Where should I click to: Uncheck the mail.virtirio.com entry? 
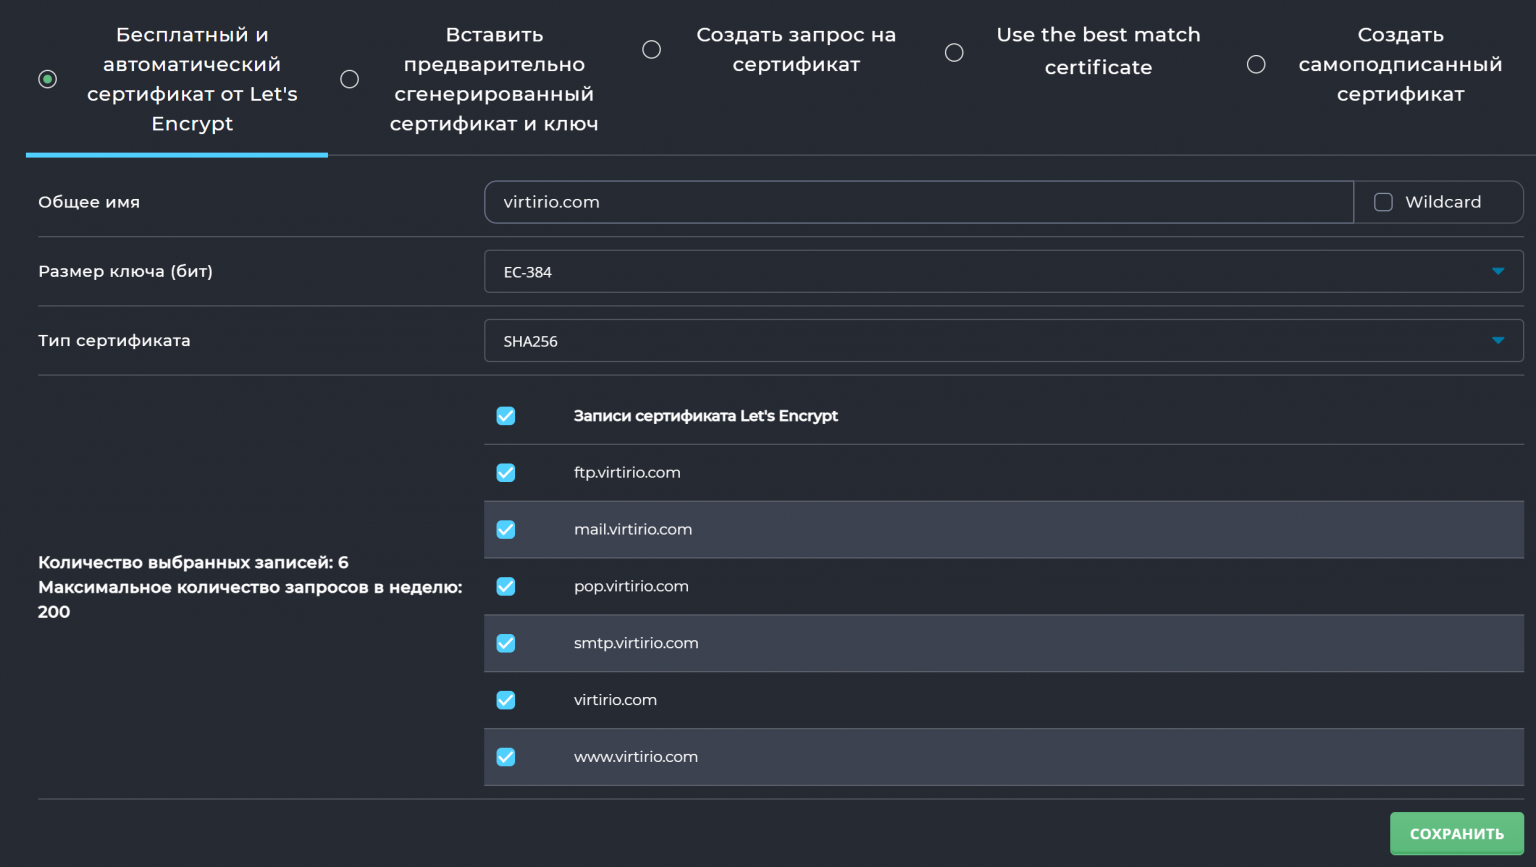(x=506, y=530)
